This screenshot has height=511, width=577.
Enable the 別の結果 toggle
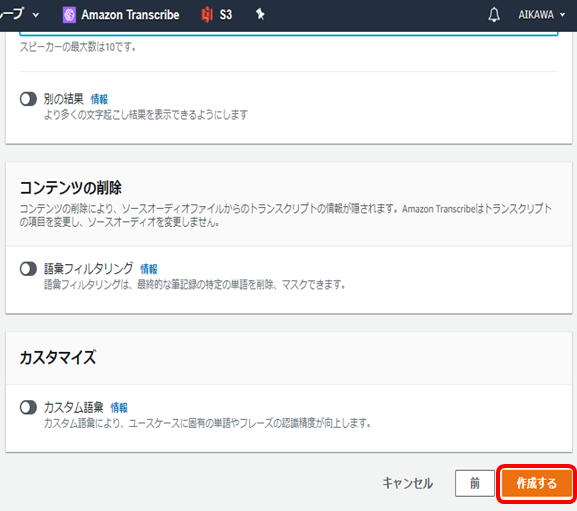coord(28,99)
